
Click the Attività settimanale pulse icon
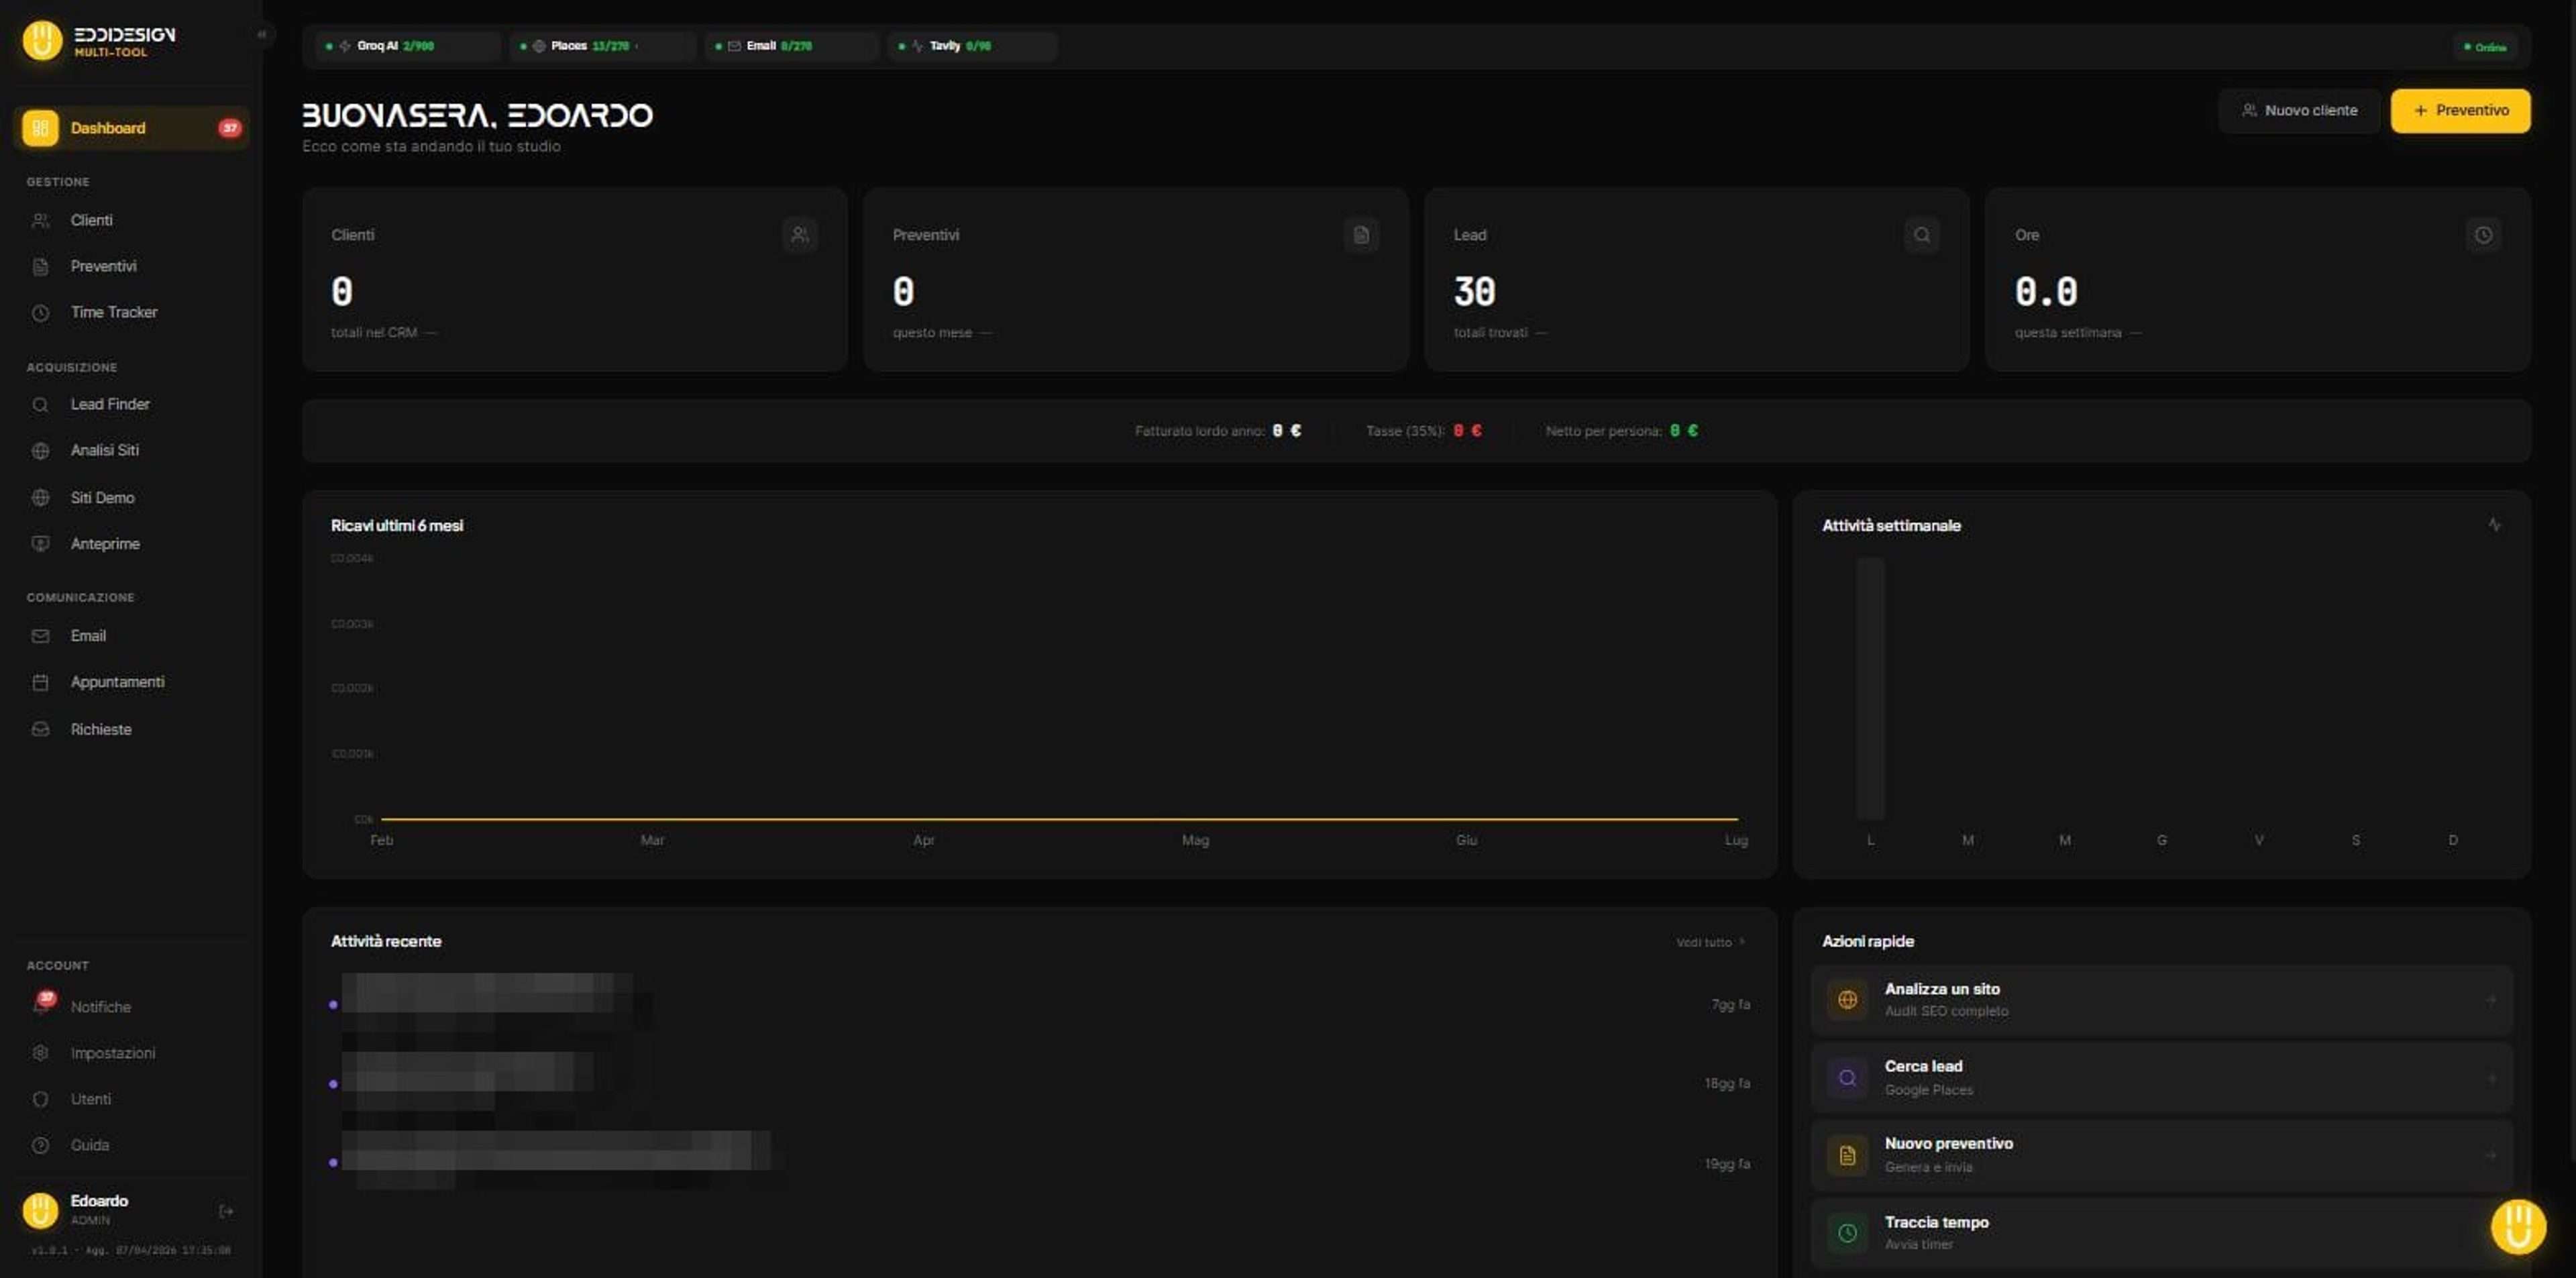click(2494, 525)
